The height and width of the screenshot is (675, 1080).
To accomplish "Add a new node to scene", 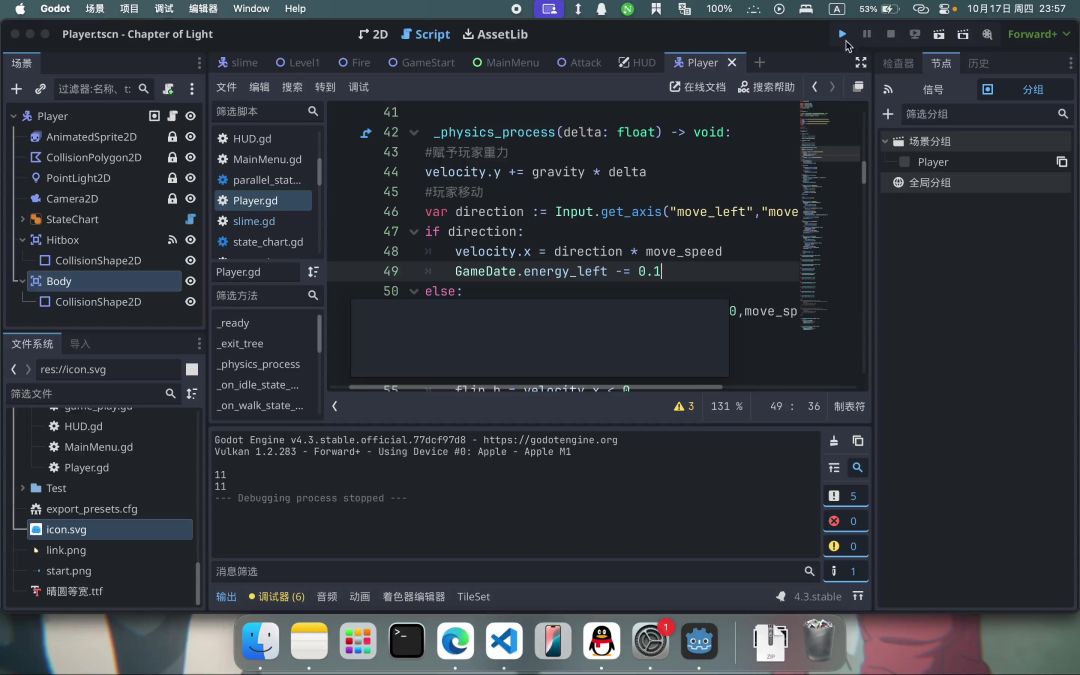I will [16, 89].
